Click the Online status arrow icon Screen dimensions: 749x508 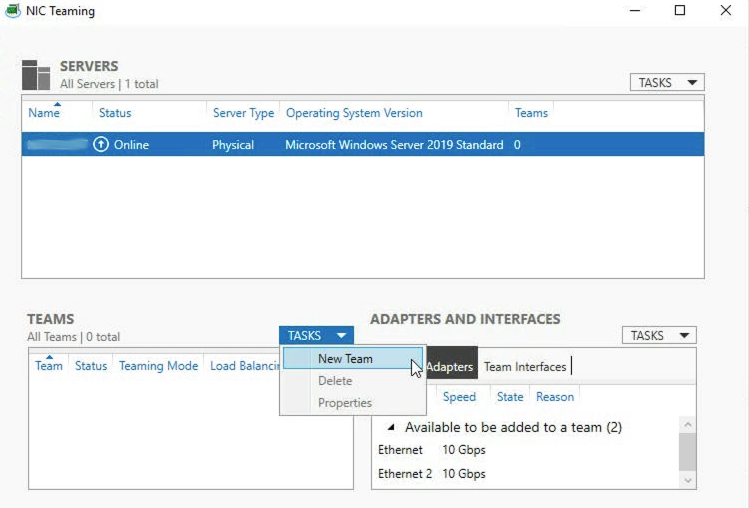(101, 145)
